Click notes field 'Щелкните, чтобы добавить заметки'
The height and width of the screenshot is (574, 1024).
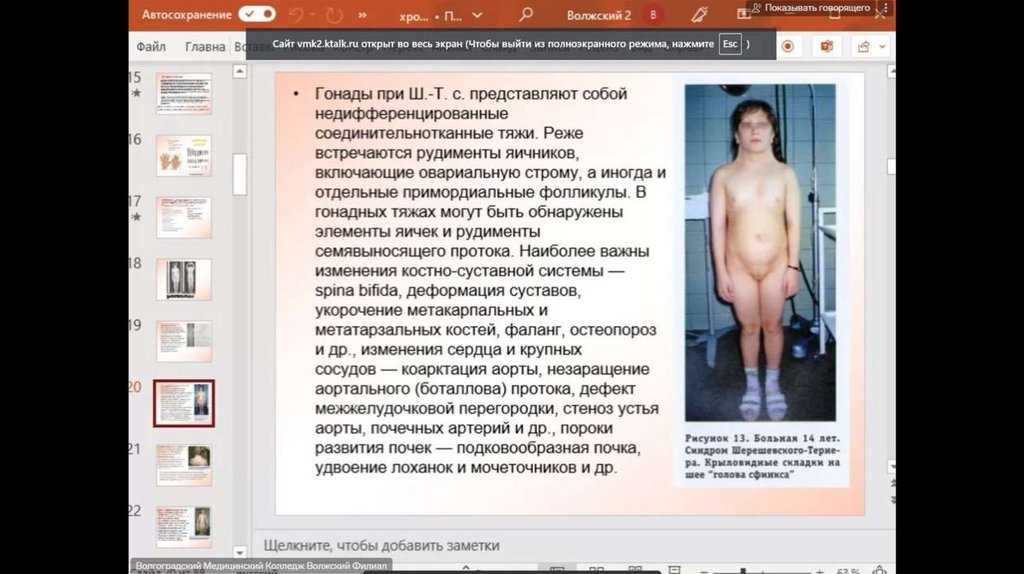(381, 545)
